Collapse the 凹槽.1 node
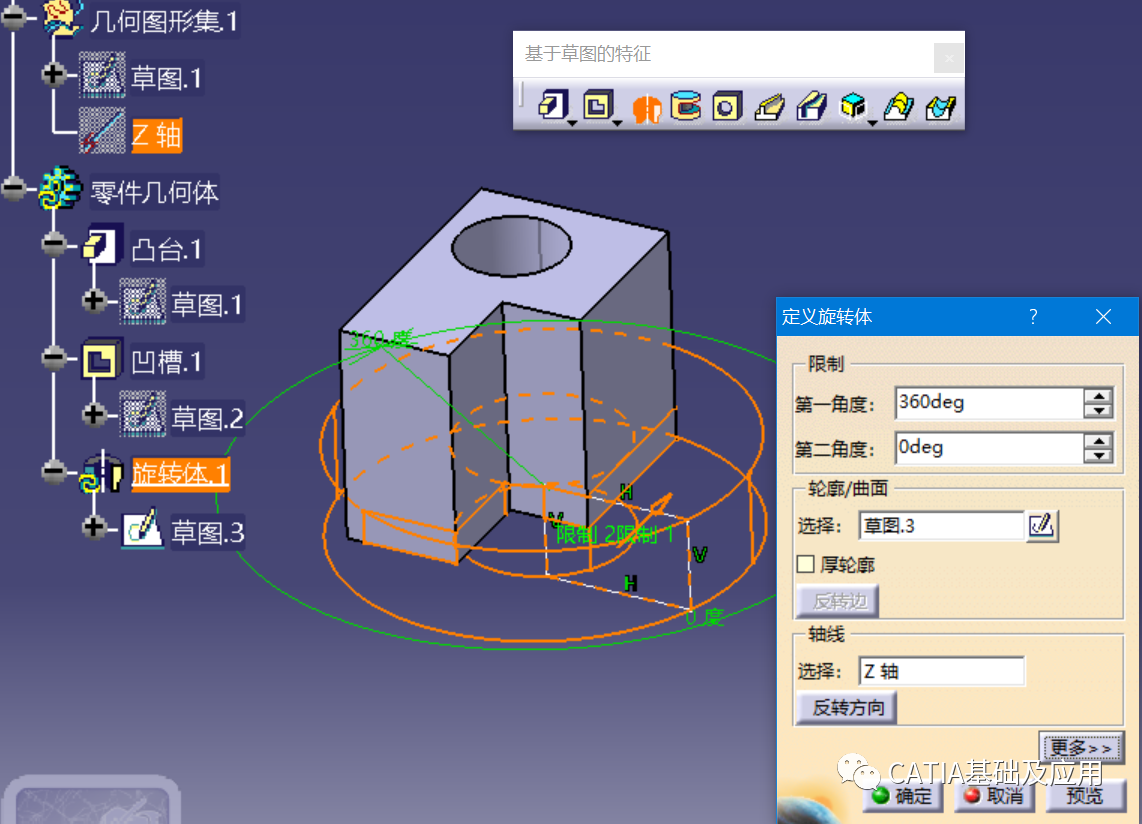The image size is (1142, 824). (55, 358)
